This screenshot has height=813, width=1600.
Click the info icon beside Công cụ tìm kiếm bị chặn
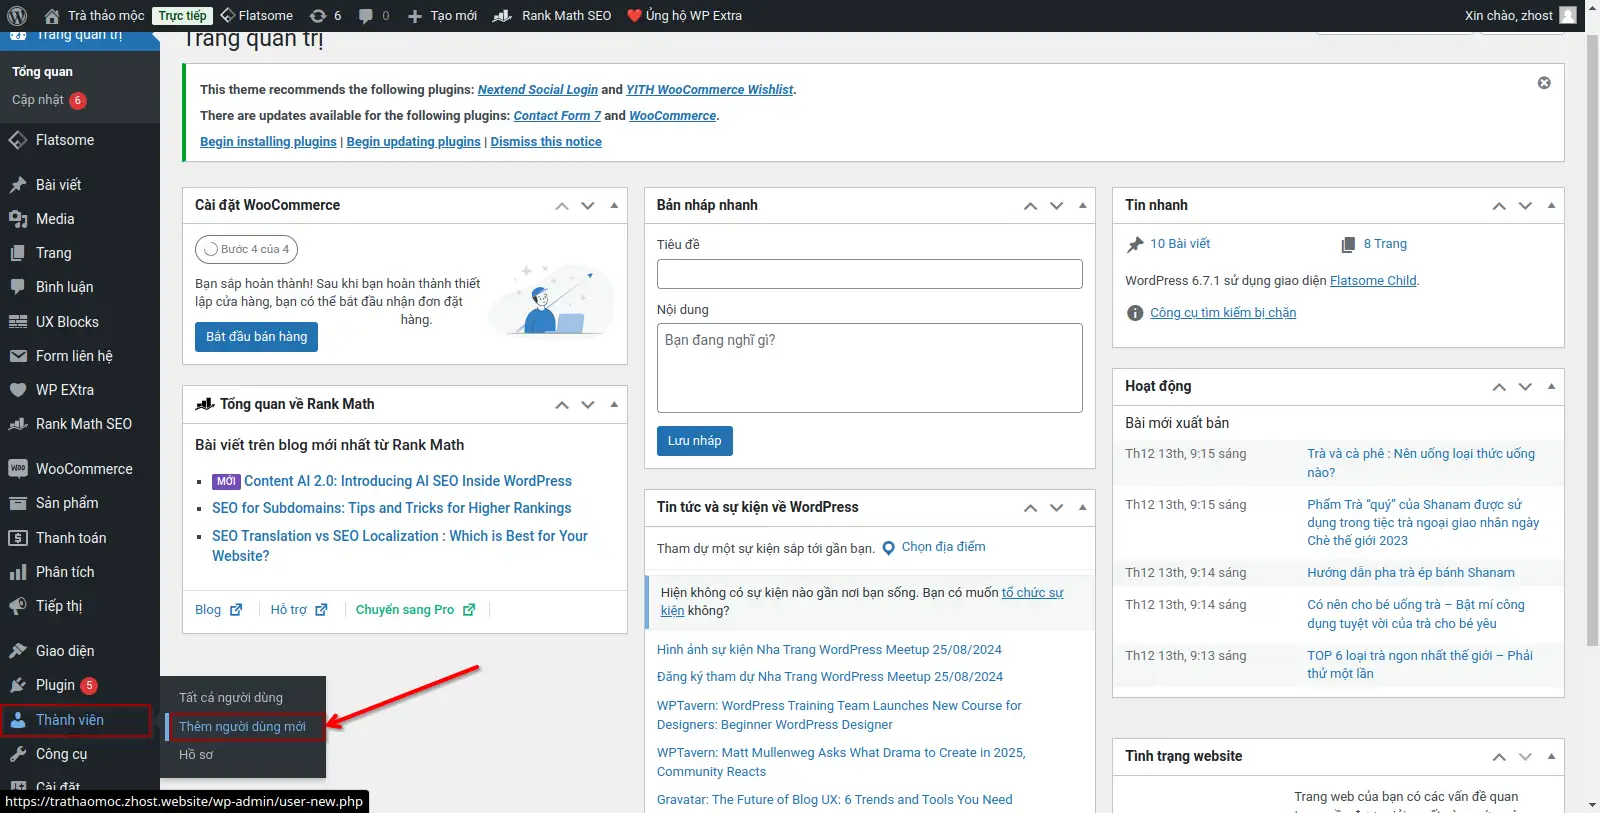(x=1135, y=313)
